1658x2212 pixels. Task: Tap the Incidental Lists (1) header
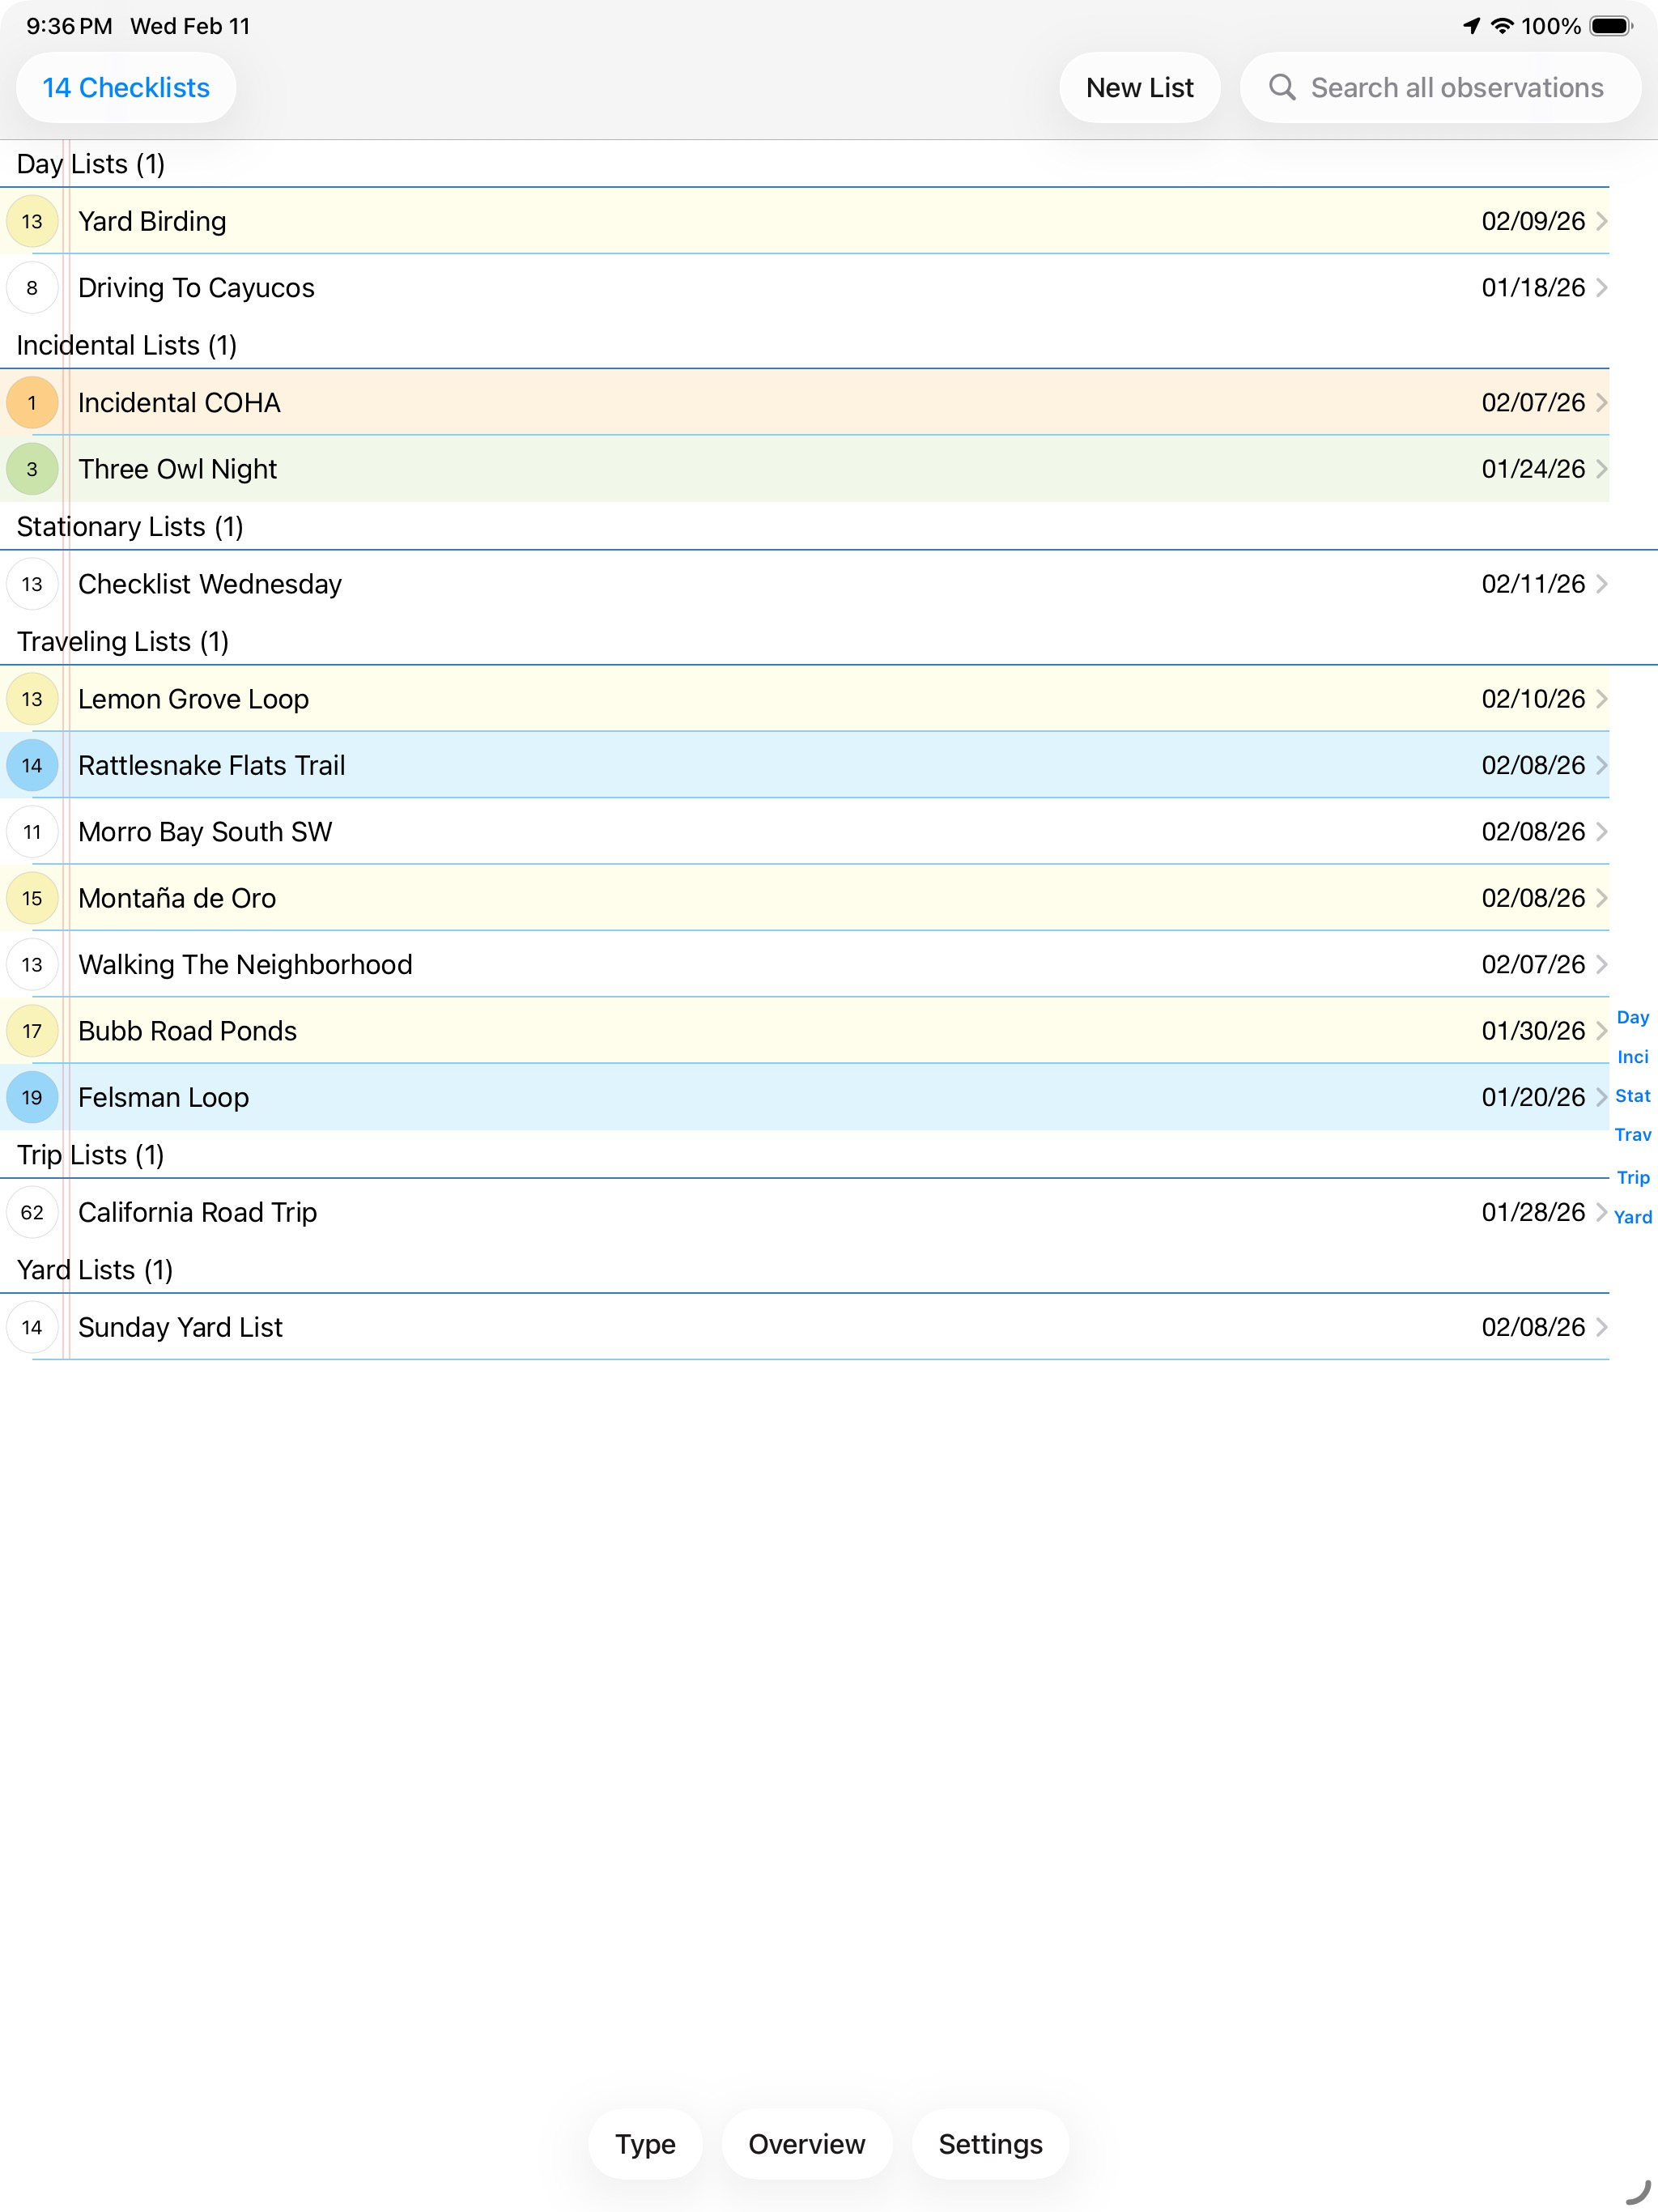click(127, 345)
